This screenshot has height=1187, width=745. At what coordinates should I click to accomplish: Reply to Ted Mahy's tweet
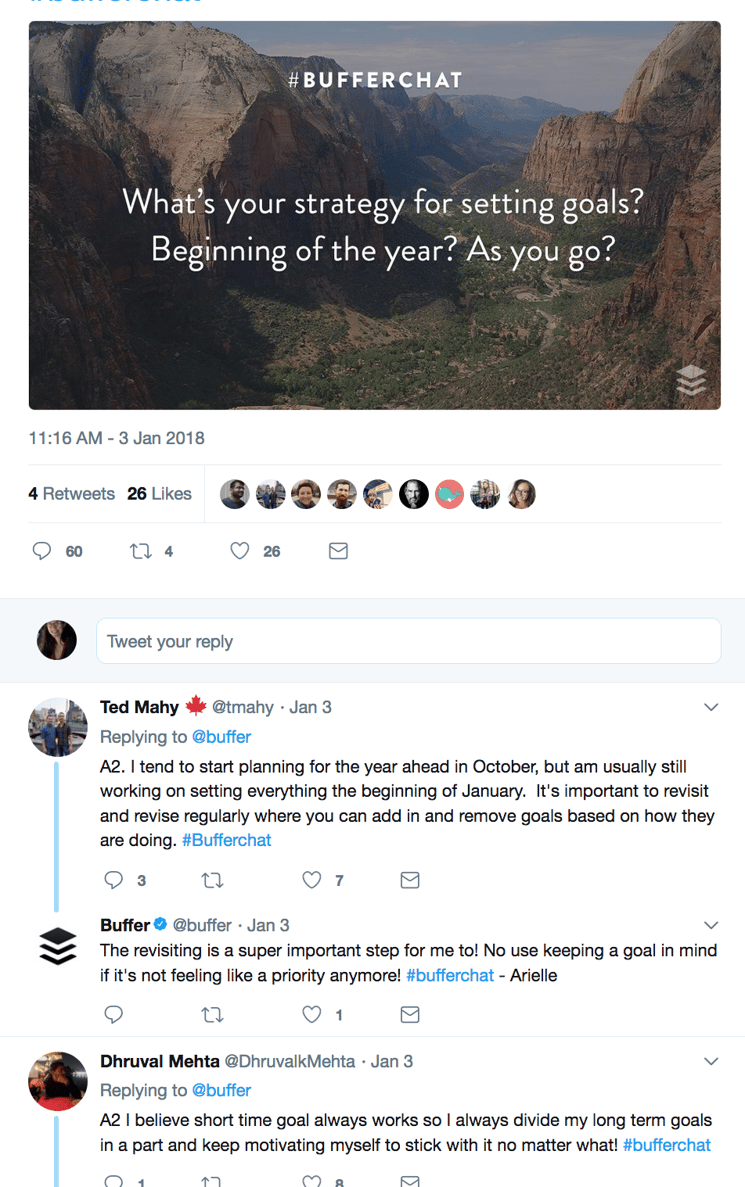(x=114, y=880)
